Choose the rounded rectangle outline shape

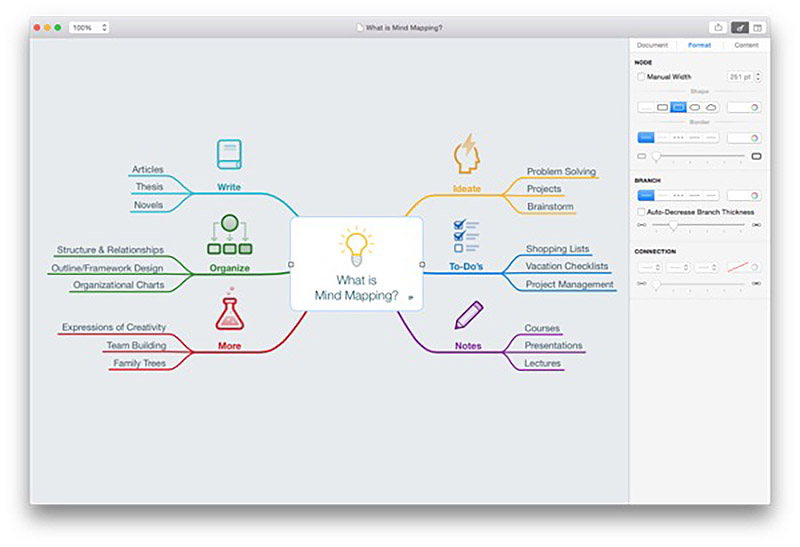tap(662, 107)
